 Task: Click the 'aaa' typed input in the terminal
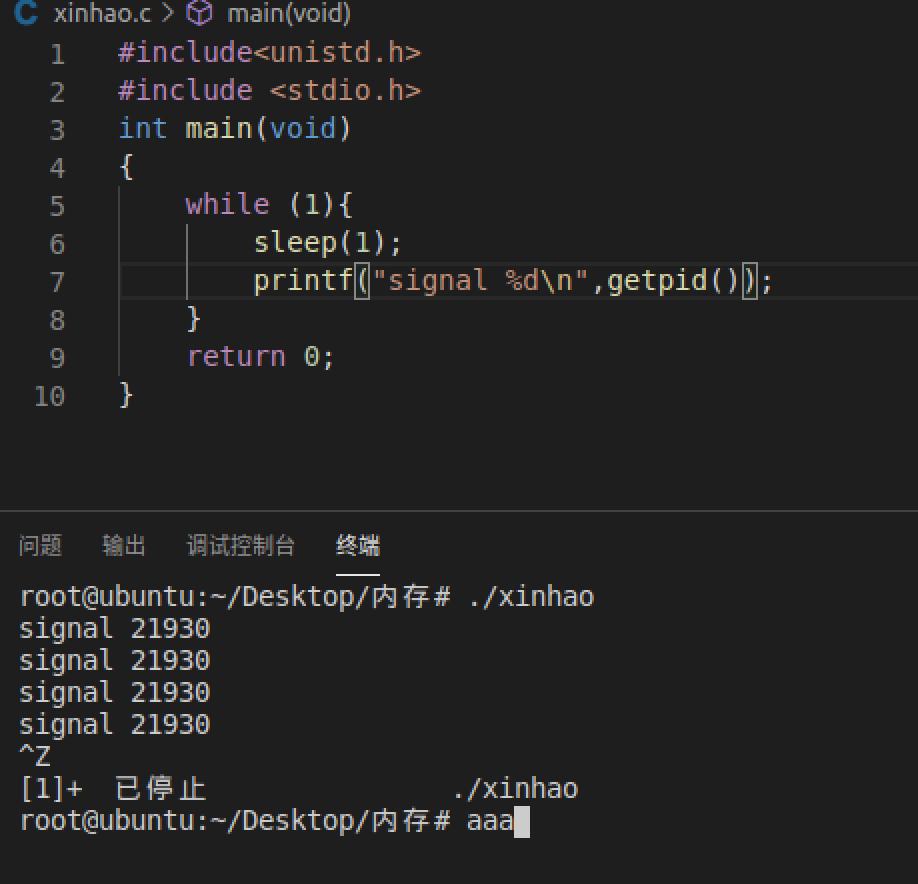pos(490,821)
